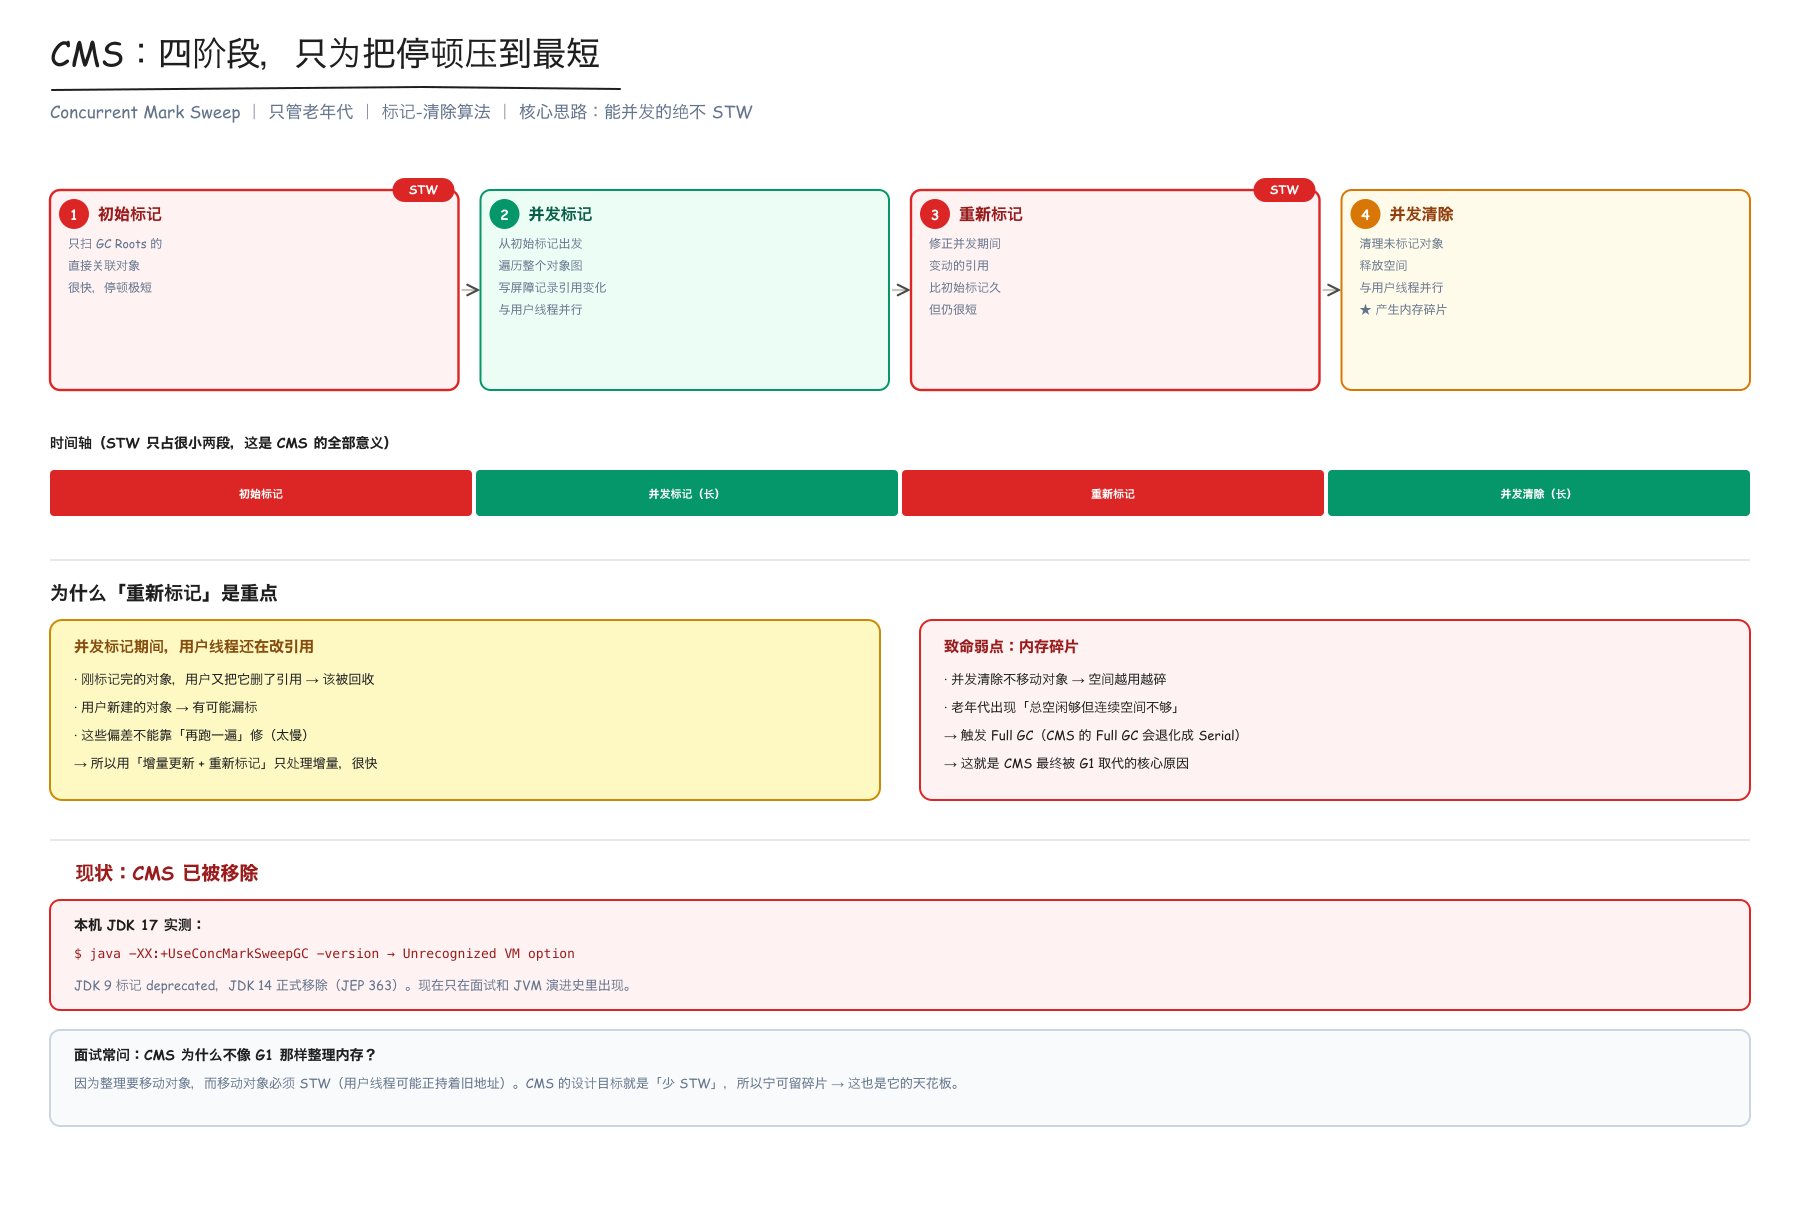Click the line 用户新建的对象 → 有可能漏标
The width and height of the screenshot is (1800, 1206).
(x=166, y=707)
